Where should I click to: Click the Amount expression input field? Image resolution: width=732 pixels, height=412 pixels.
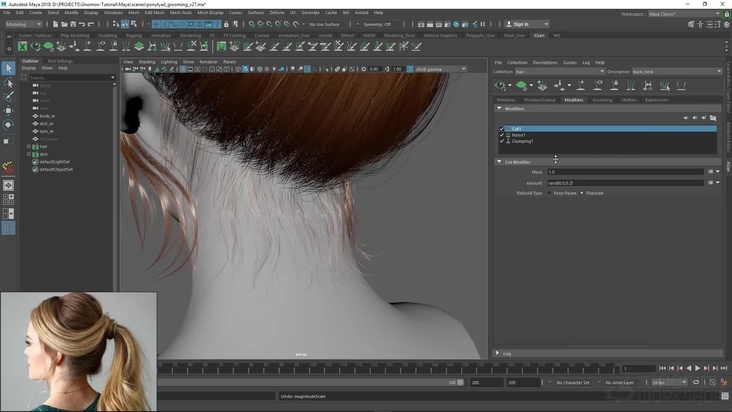pyautogui.click(x=625, y=183)
